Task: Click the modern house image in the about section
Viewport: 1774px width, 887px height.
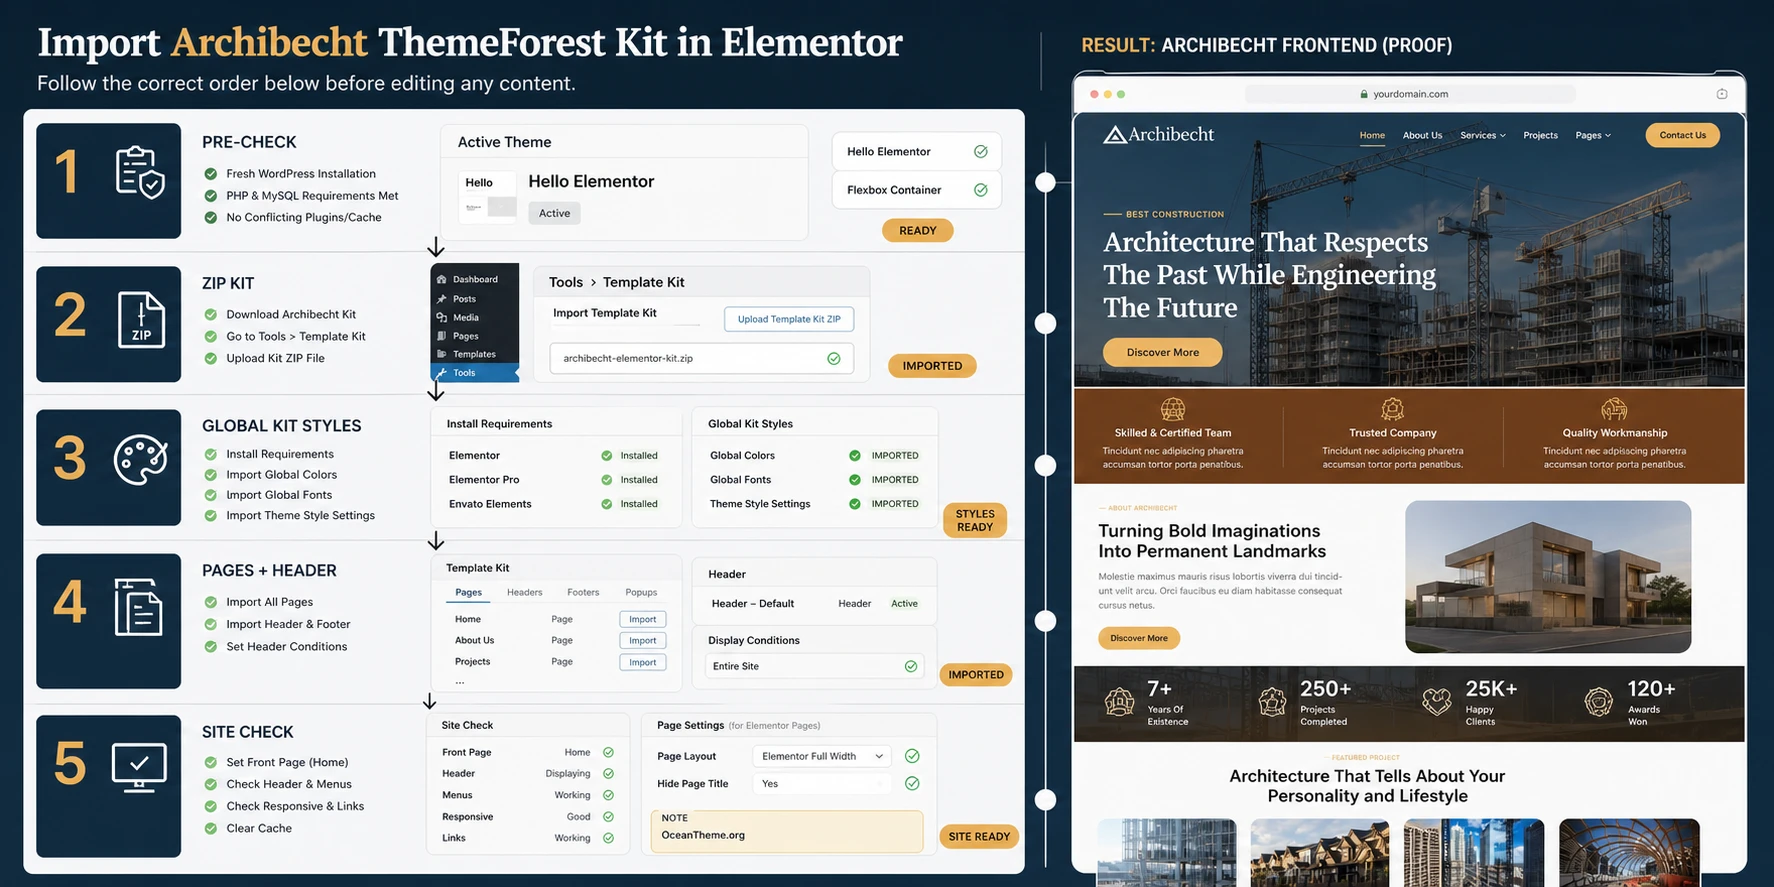Action: [x=1548, y=577]
